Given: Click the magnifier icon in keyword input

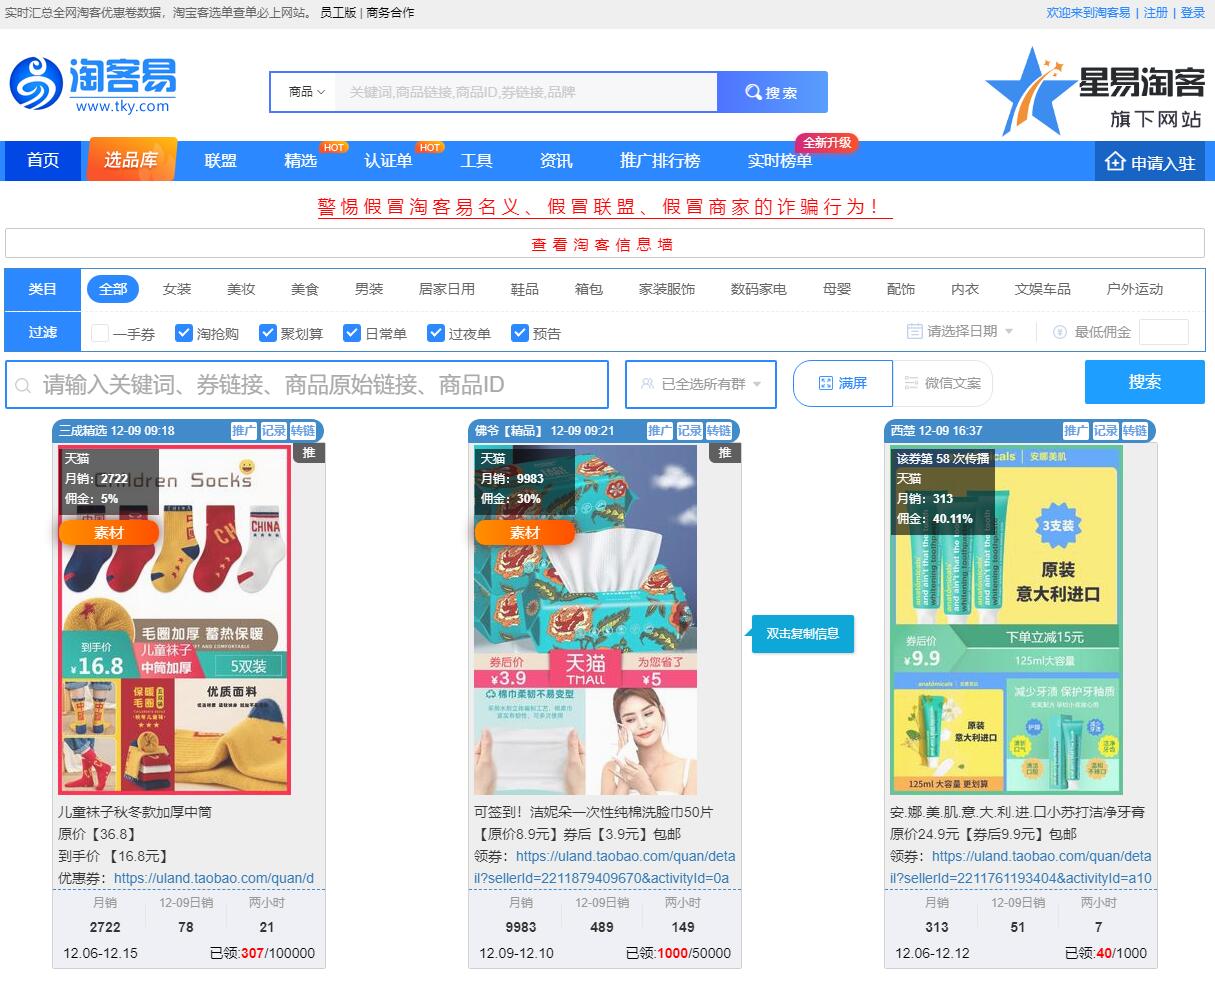Looking at the screenshot, I should 23,385.
